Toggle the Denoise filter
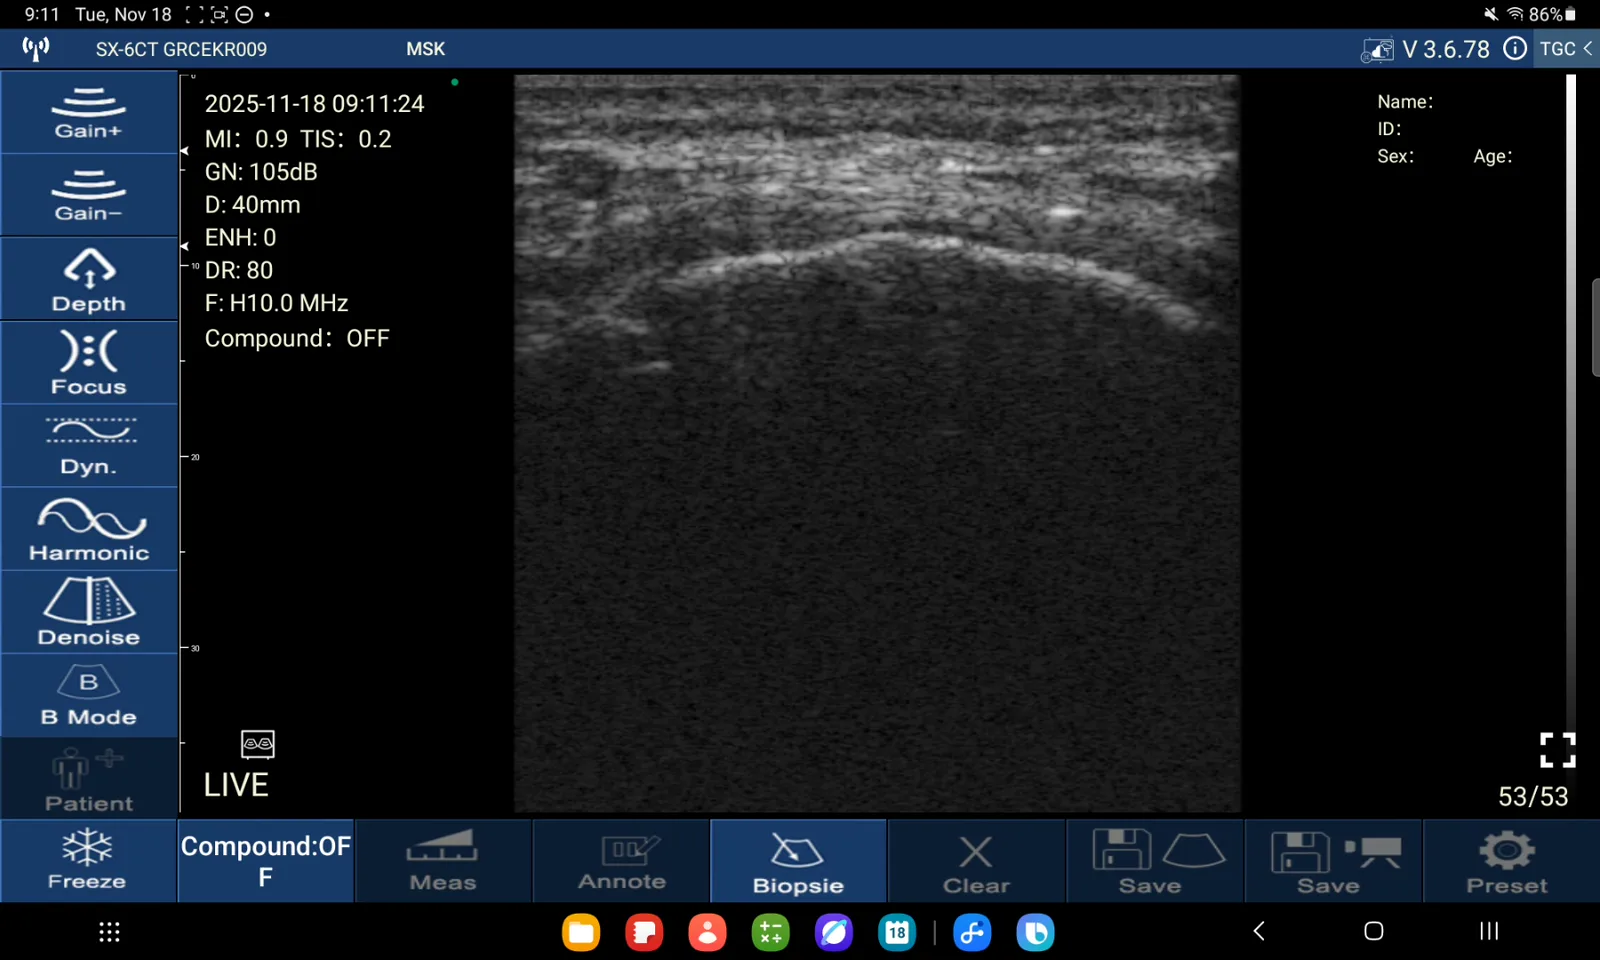This screenshot has height=960, width=1600. coord(89,612)
